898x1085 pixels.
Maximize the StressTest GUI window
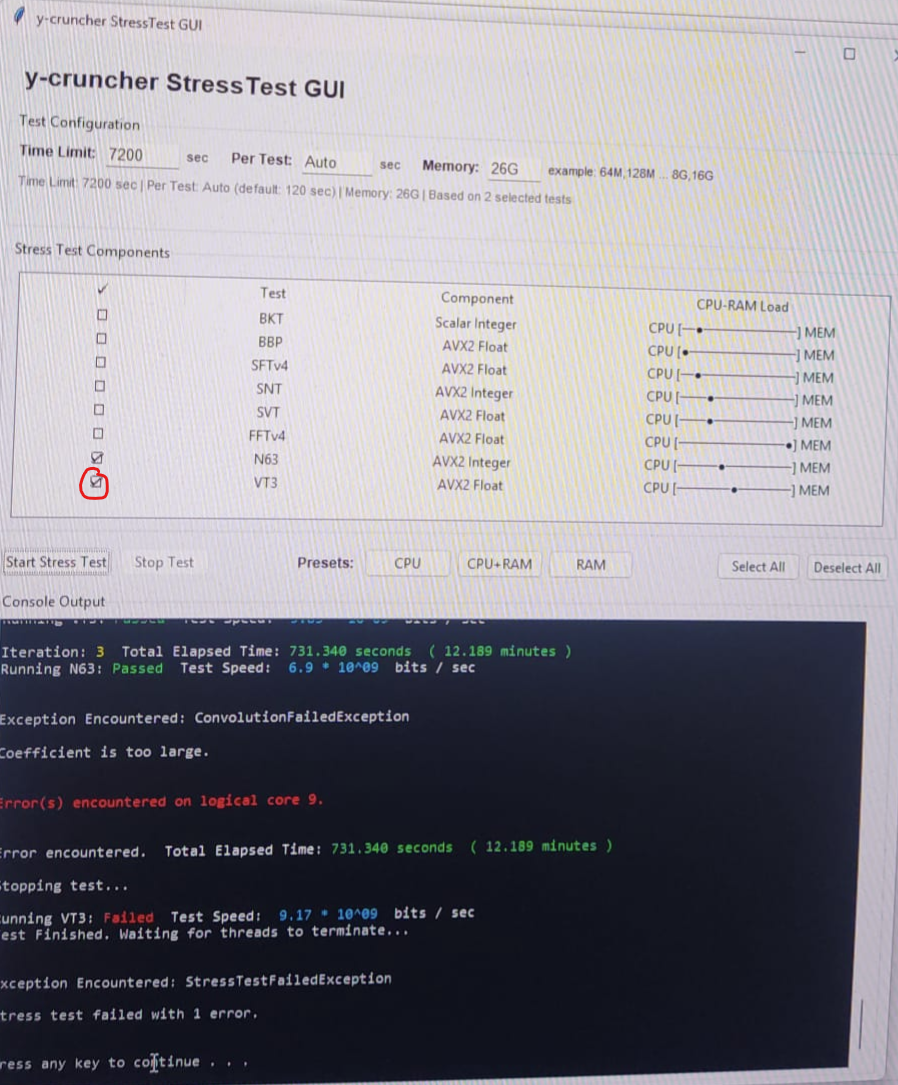pyautogui.click(x=849, y=54)
